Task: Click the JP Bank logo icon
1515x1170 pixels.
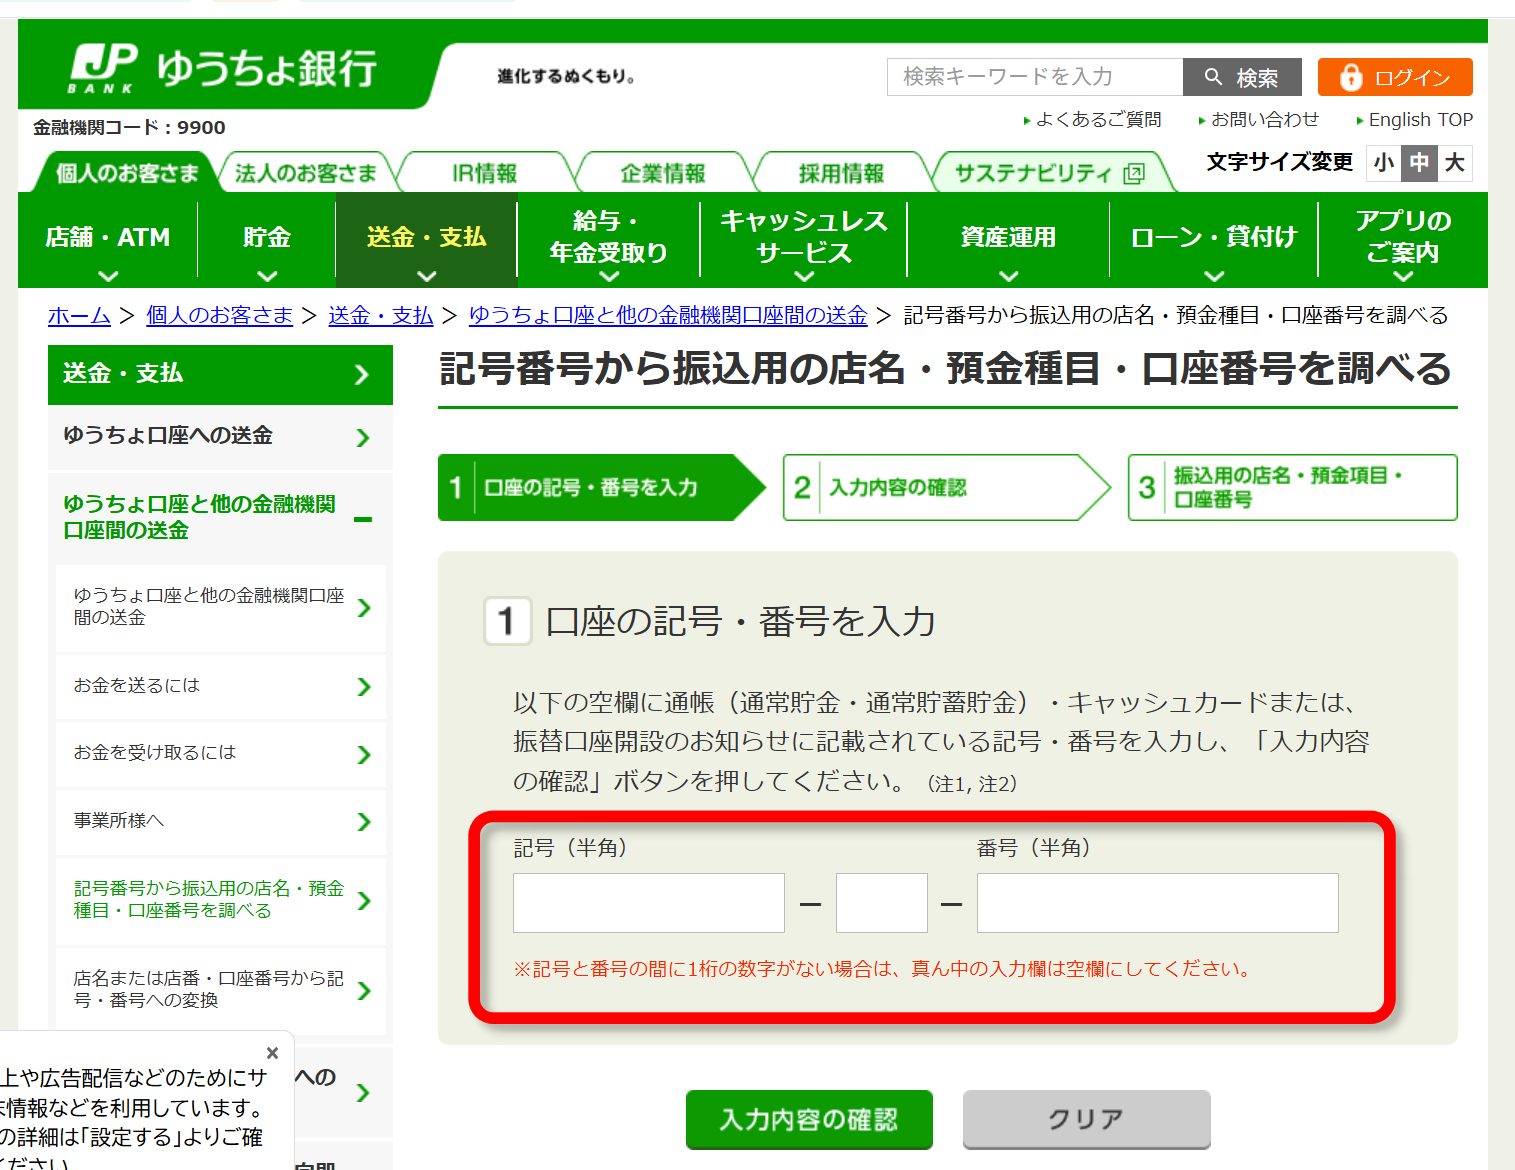Action: tap(102, 68)
